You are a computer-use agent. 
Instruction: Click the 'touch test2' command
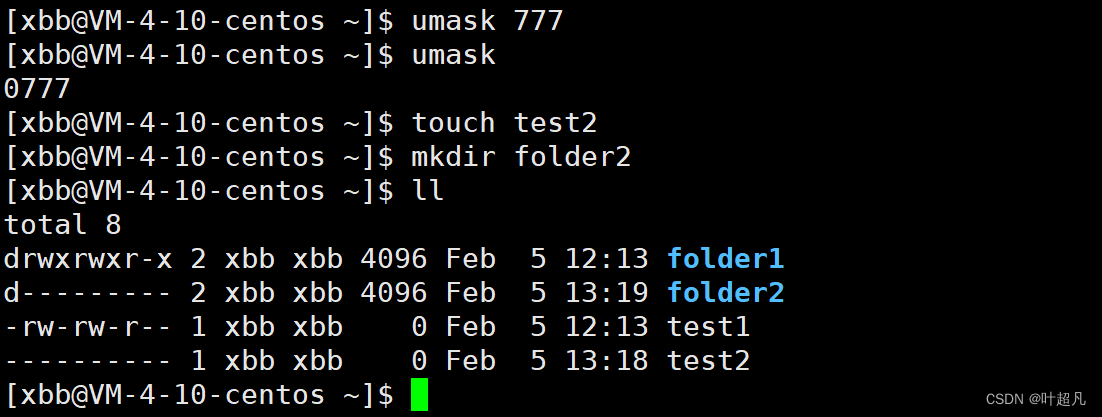505,123
